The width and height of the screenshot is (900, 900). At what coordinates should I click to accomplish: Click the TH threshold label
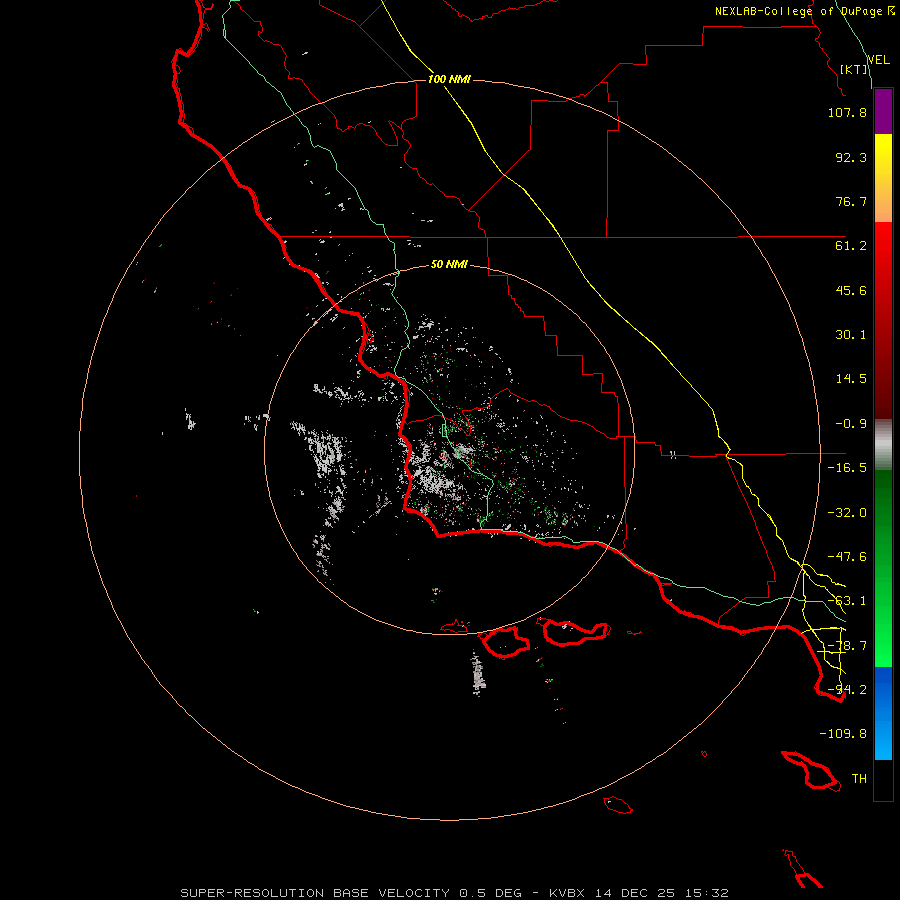(x=859, y=779)
